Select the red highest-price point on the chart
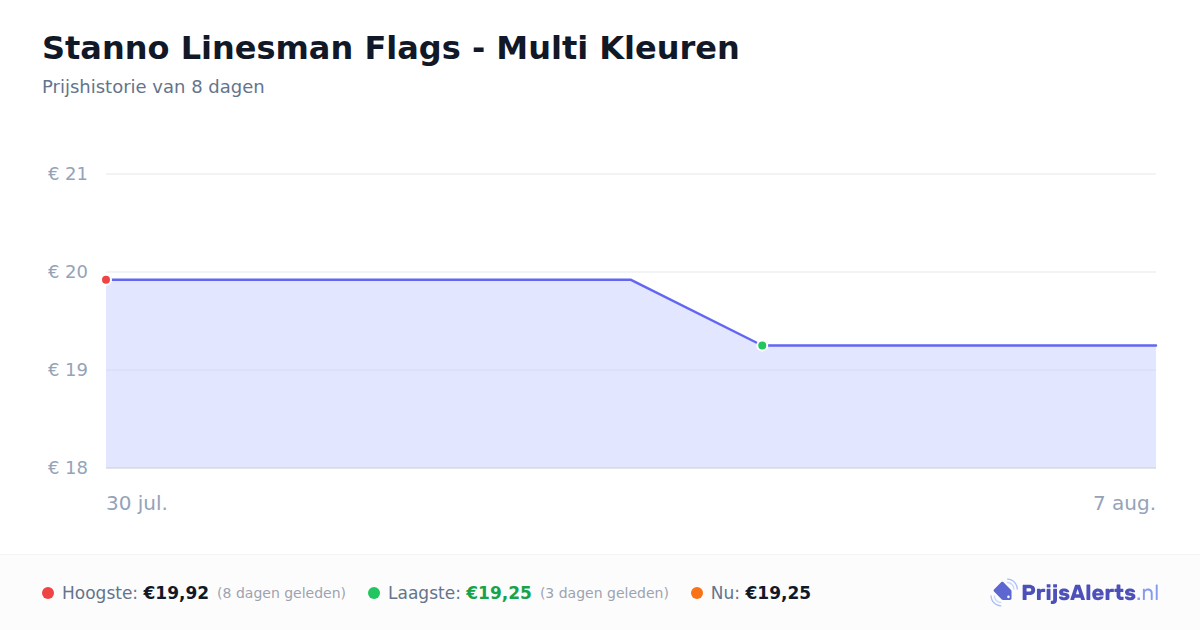The height and width of the screenshot is (630, 1200). pyautogui.click(x=106, y=280)
